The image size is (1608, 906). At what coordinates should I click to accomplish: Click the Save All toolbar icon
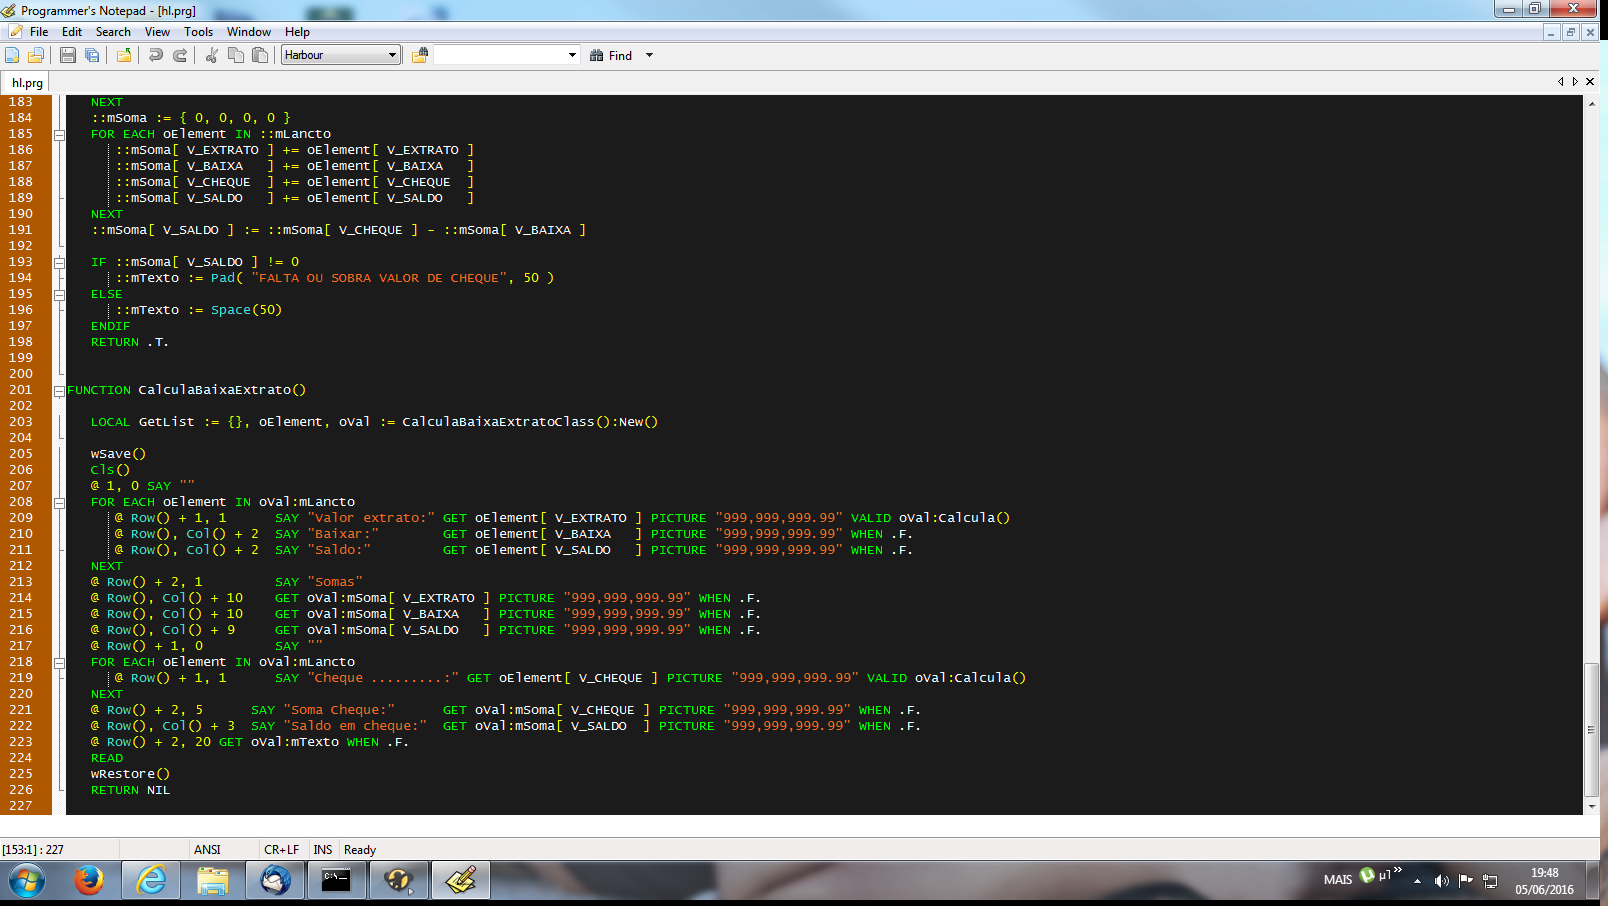pos(92,56)
